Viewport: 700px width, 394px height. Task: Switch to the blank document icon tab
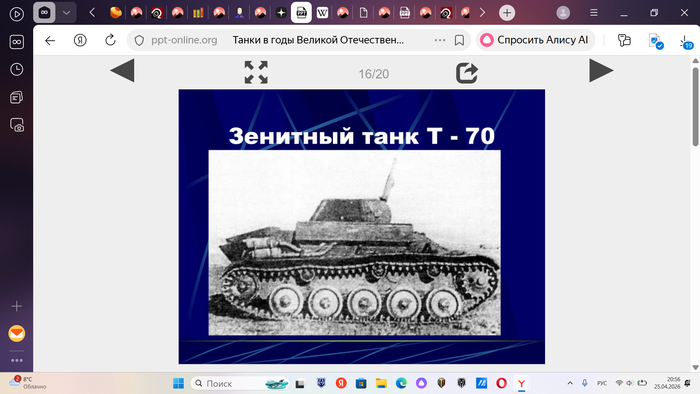pyautogui.click(x=363, y=13)
